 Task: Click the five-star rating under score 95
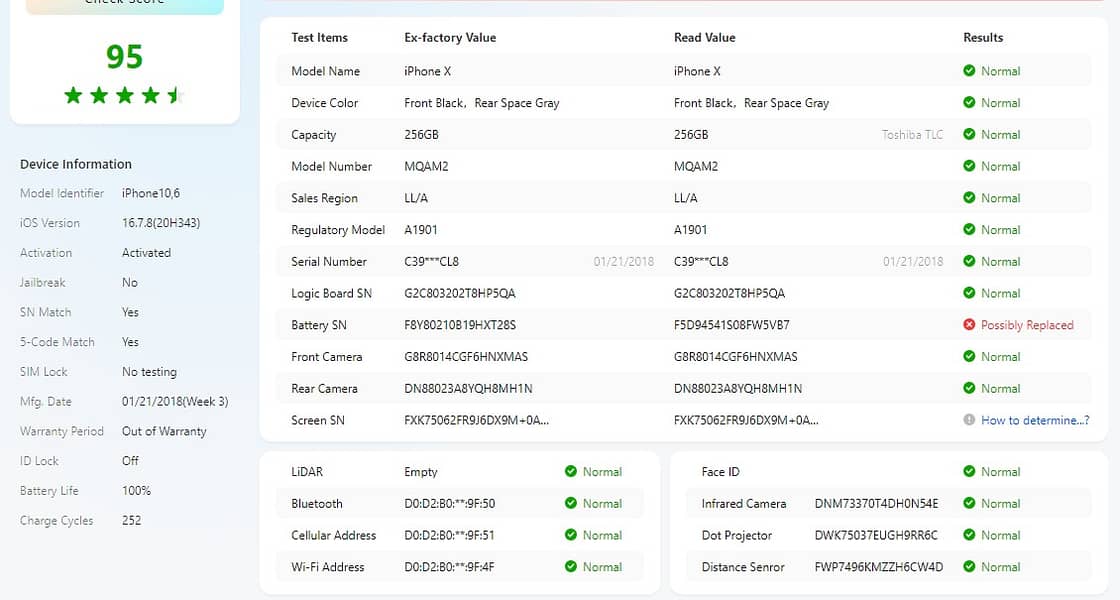[x=124, y=95]
